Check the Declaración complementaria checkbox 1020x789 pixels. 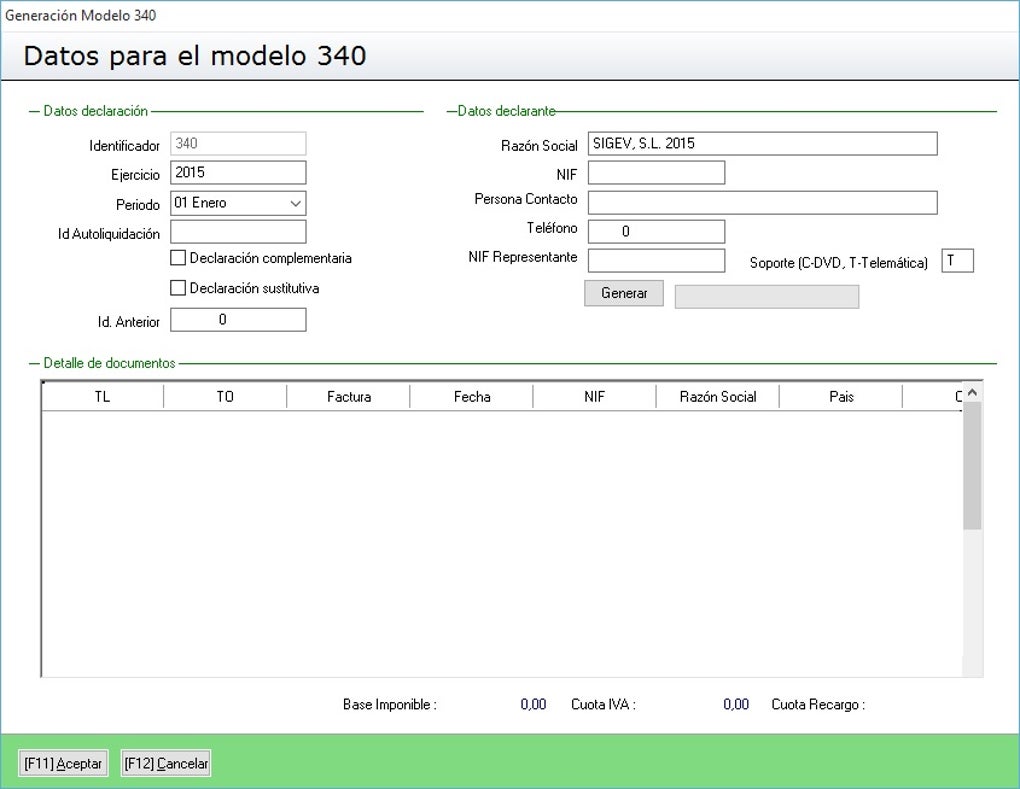pyautogui.click(x=179, y=258)
